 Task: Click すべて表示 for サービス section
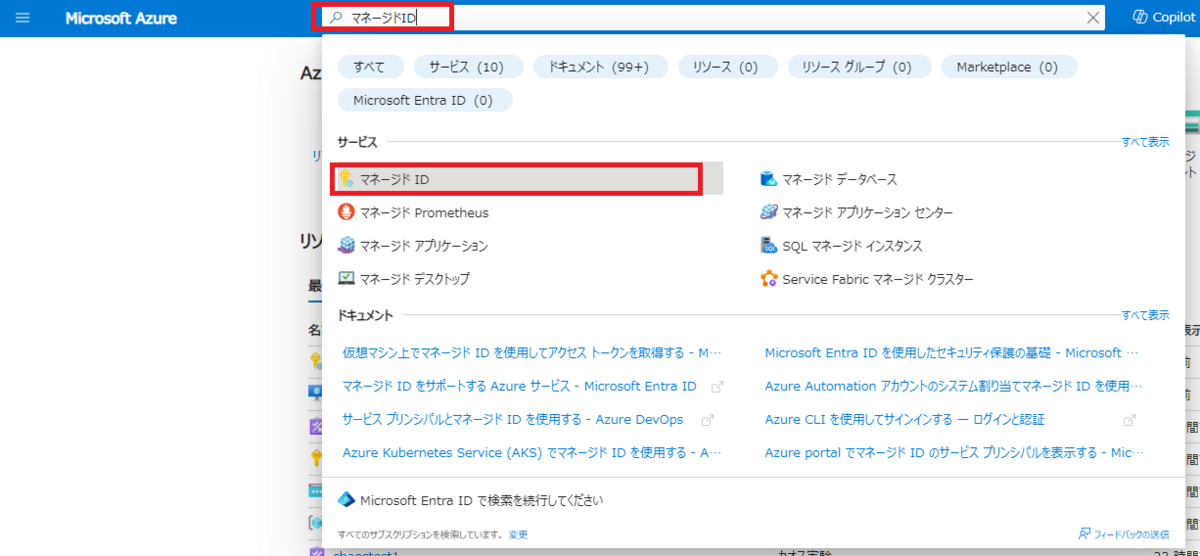pos(1145,142)
